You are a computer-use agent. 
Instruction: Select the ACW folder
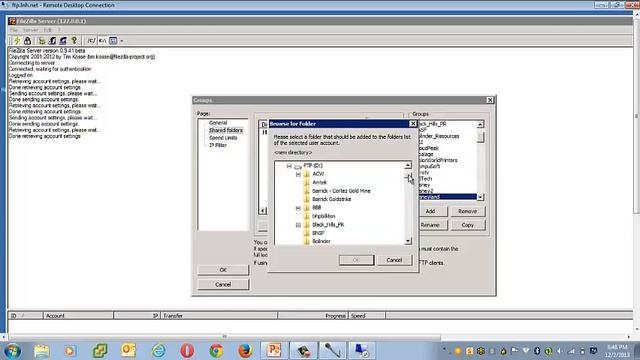pos(318,174)
